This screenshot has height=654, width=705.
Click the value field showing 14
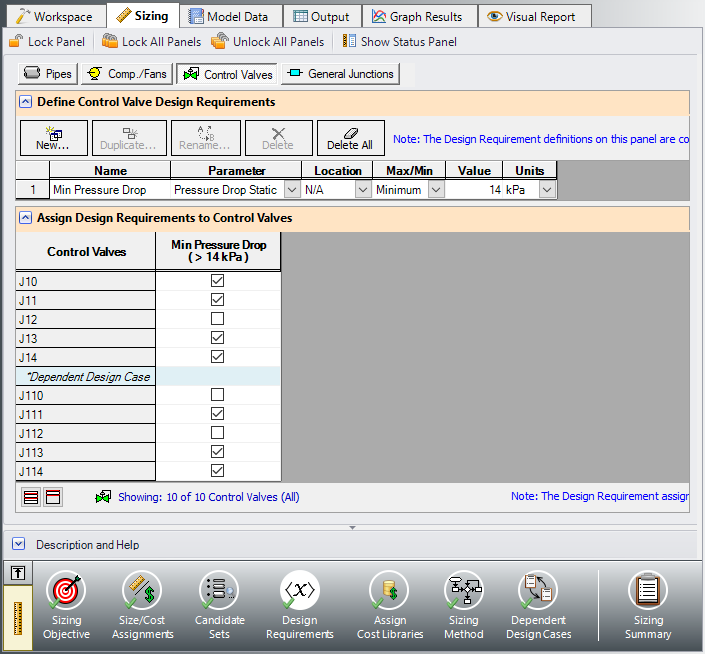pos(475,189)
